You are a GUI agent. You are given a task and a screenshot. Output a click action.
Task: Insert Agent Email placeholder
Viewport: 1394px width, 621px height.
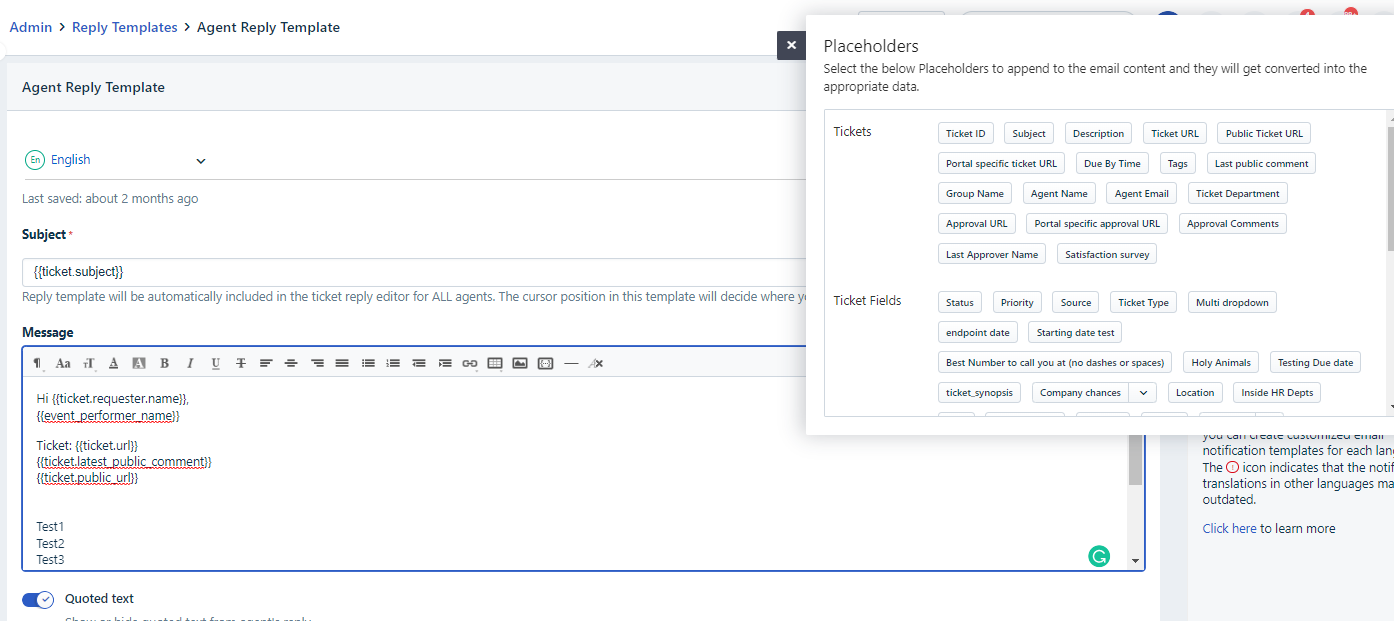coord(1142,194)
